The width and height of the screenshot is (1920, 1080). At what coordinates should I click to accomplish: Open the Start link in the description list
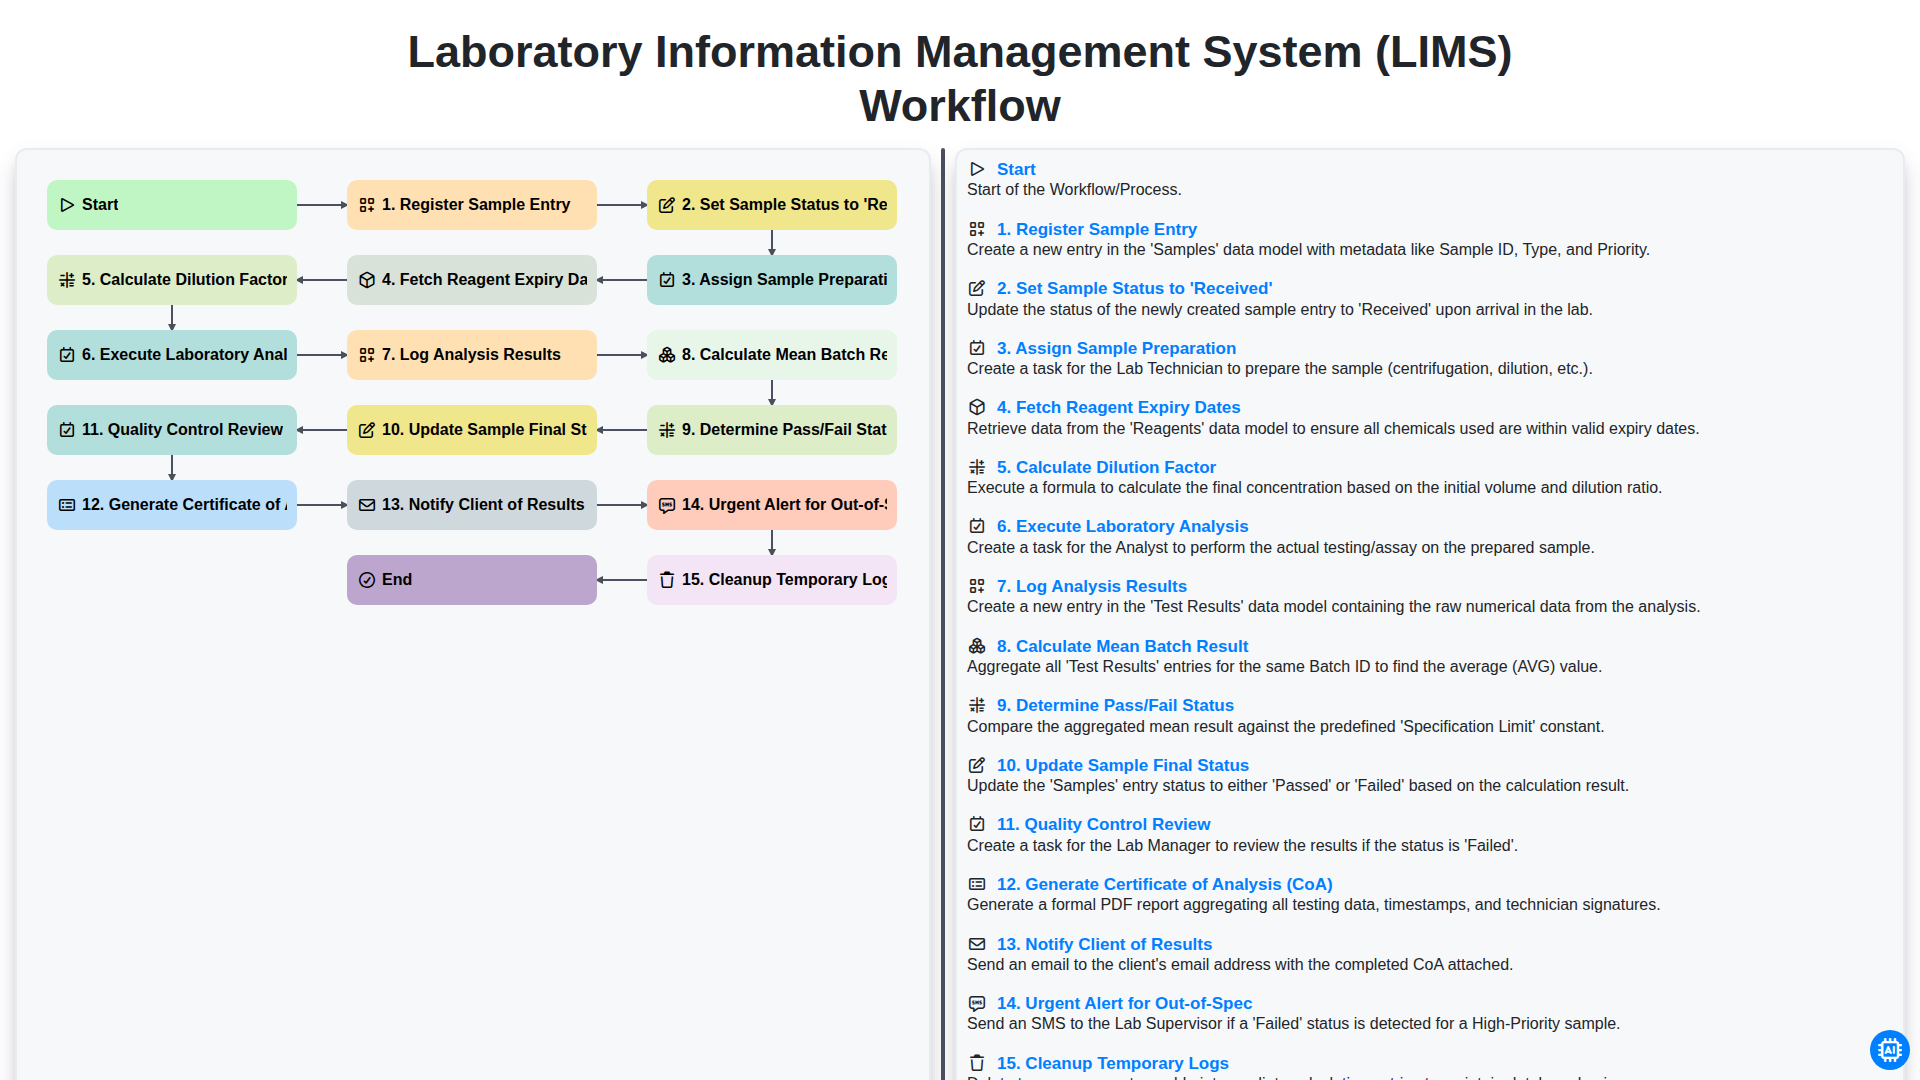click(1016, 170)
